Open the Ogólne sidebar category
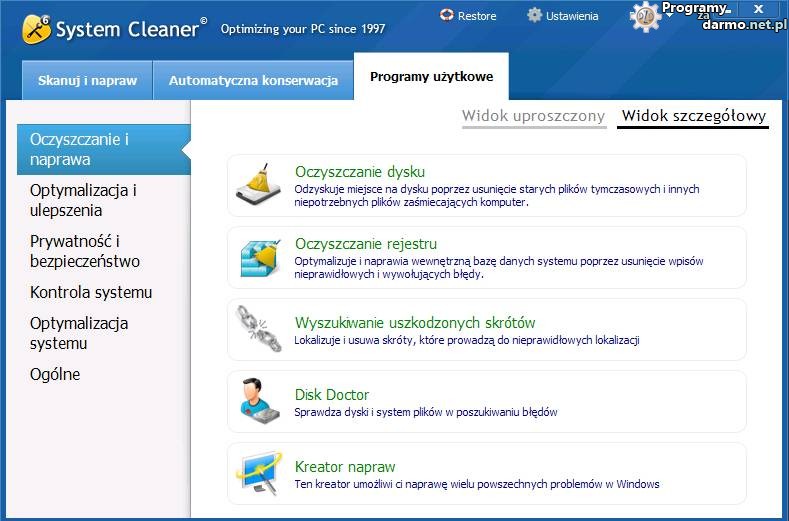The height and width of the screenshot is (521, 789). (x=55, y=374)
